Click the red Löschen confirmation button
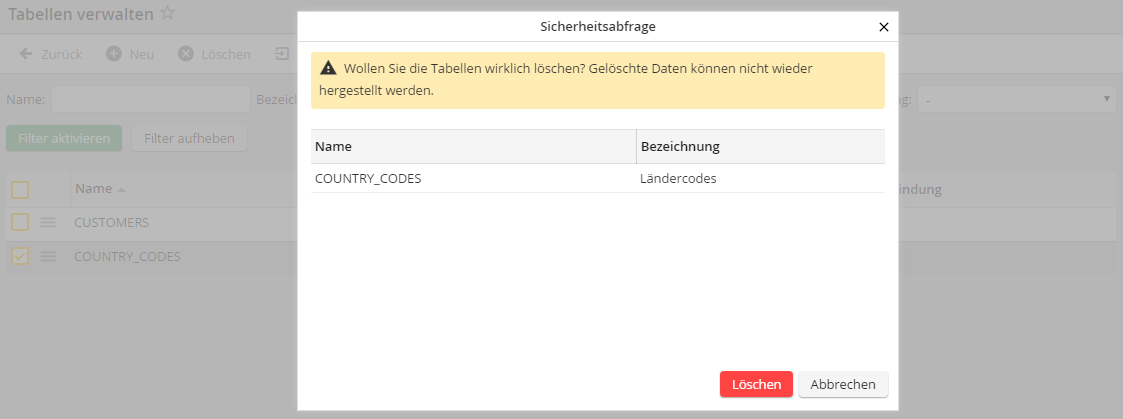Viewport: 1123px width, 419px height. pos(755,384)
